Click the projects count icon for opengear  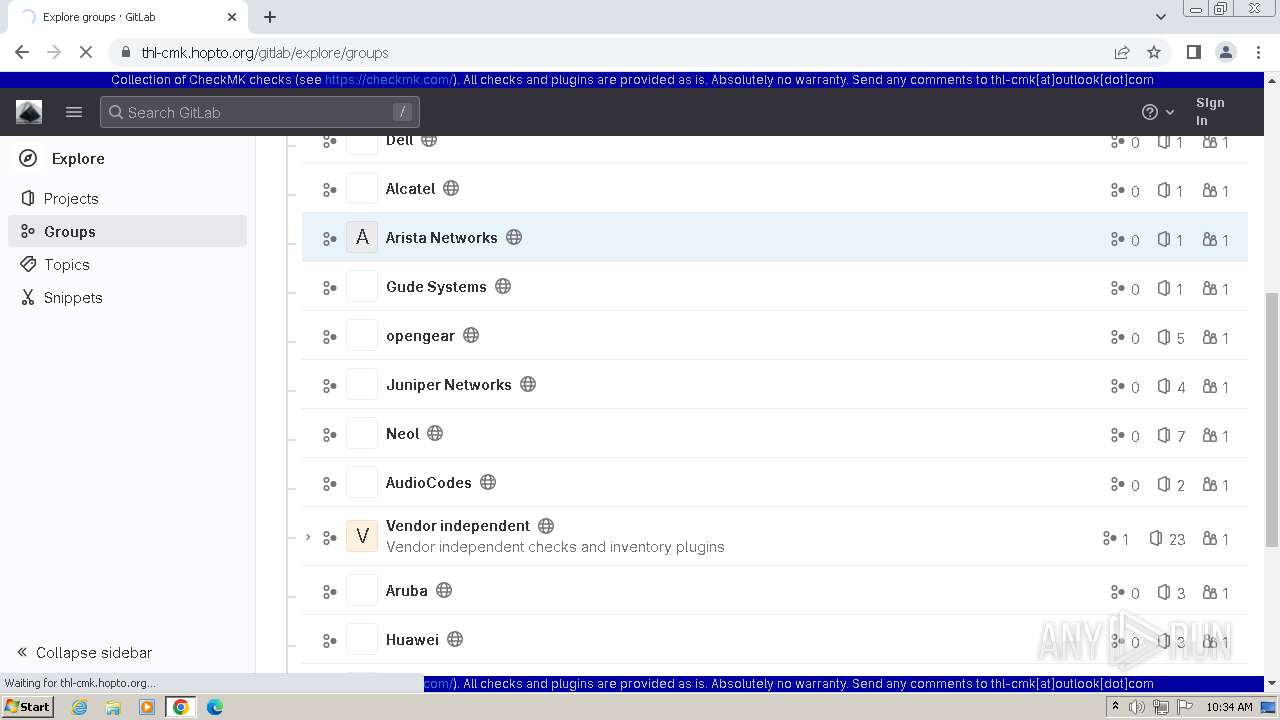(x=1164, y=337)
